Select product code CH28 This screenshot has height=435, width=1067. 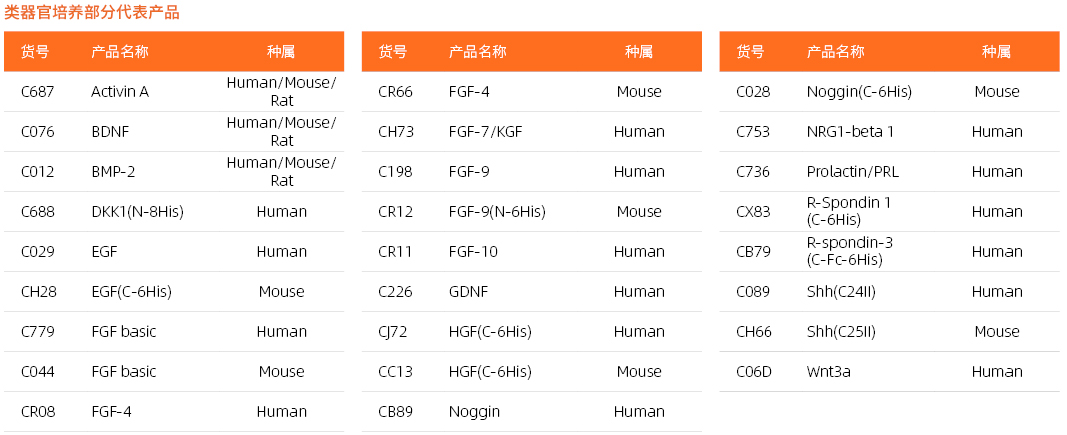(x=38, y=292)
